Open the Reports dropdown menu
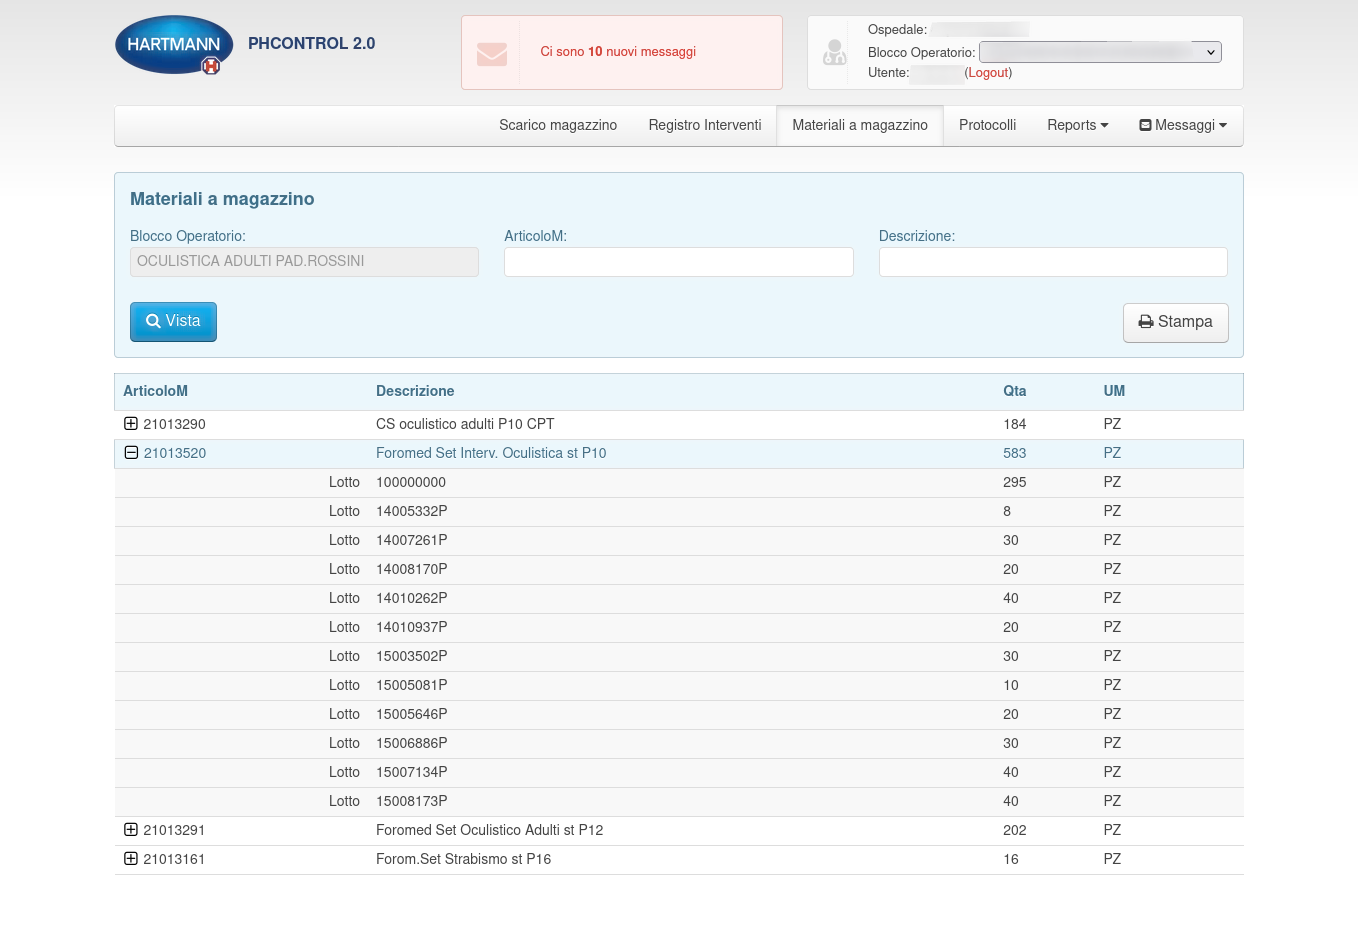The width and height of the screenshot is (1358, 939). click(x=1077, y=125)
